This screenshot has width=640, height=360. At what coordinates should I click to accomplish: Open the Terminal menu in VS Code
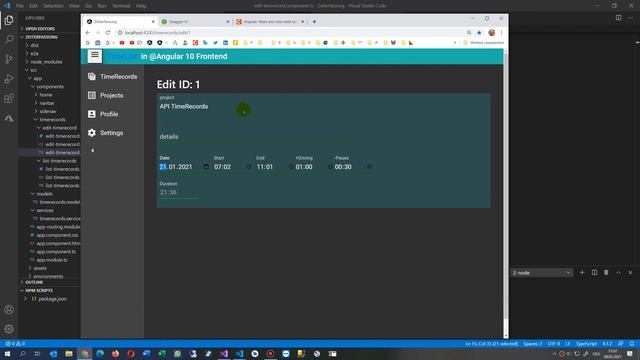click(121, 6)
